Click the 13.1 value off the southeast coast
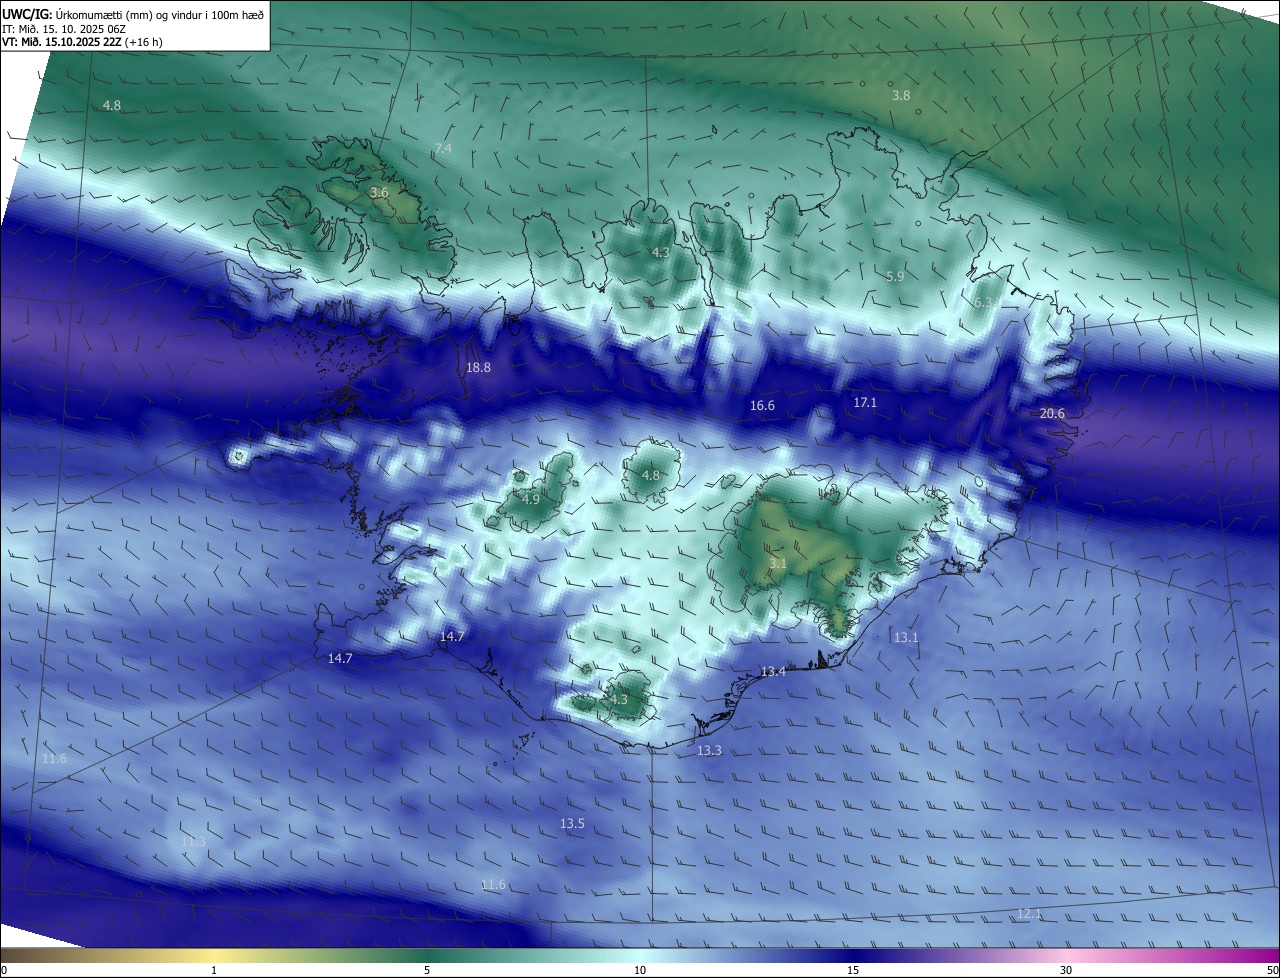Image resolution: width=1280 pixels, height=978 pixels. click(x=905, y=637)
